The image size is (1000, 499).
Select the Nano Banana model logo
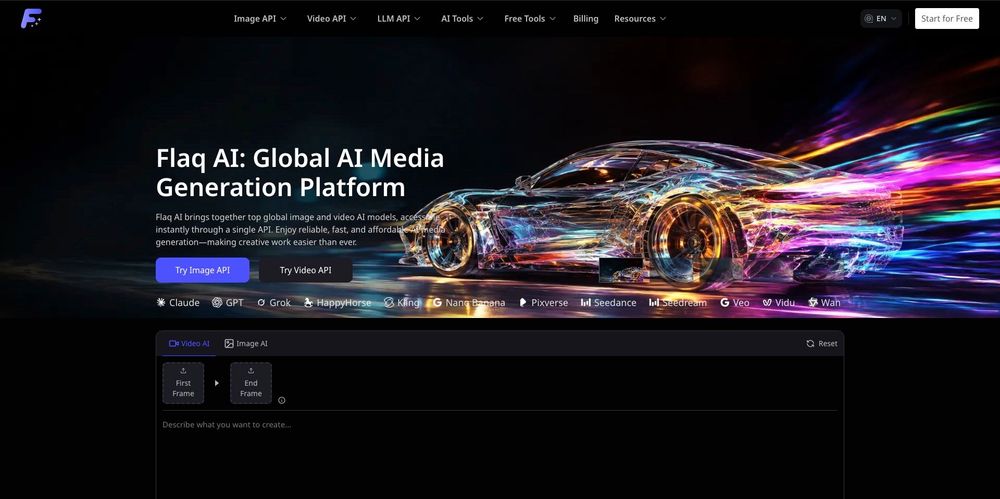pyautogui.click(x=469, y=302)
